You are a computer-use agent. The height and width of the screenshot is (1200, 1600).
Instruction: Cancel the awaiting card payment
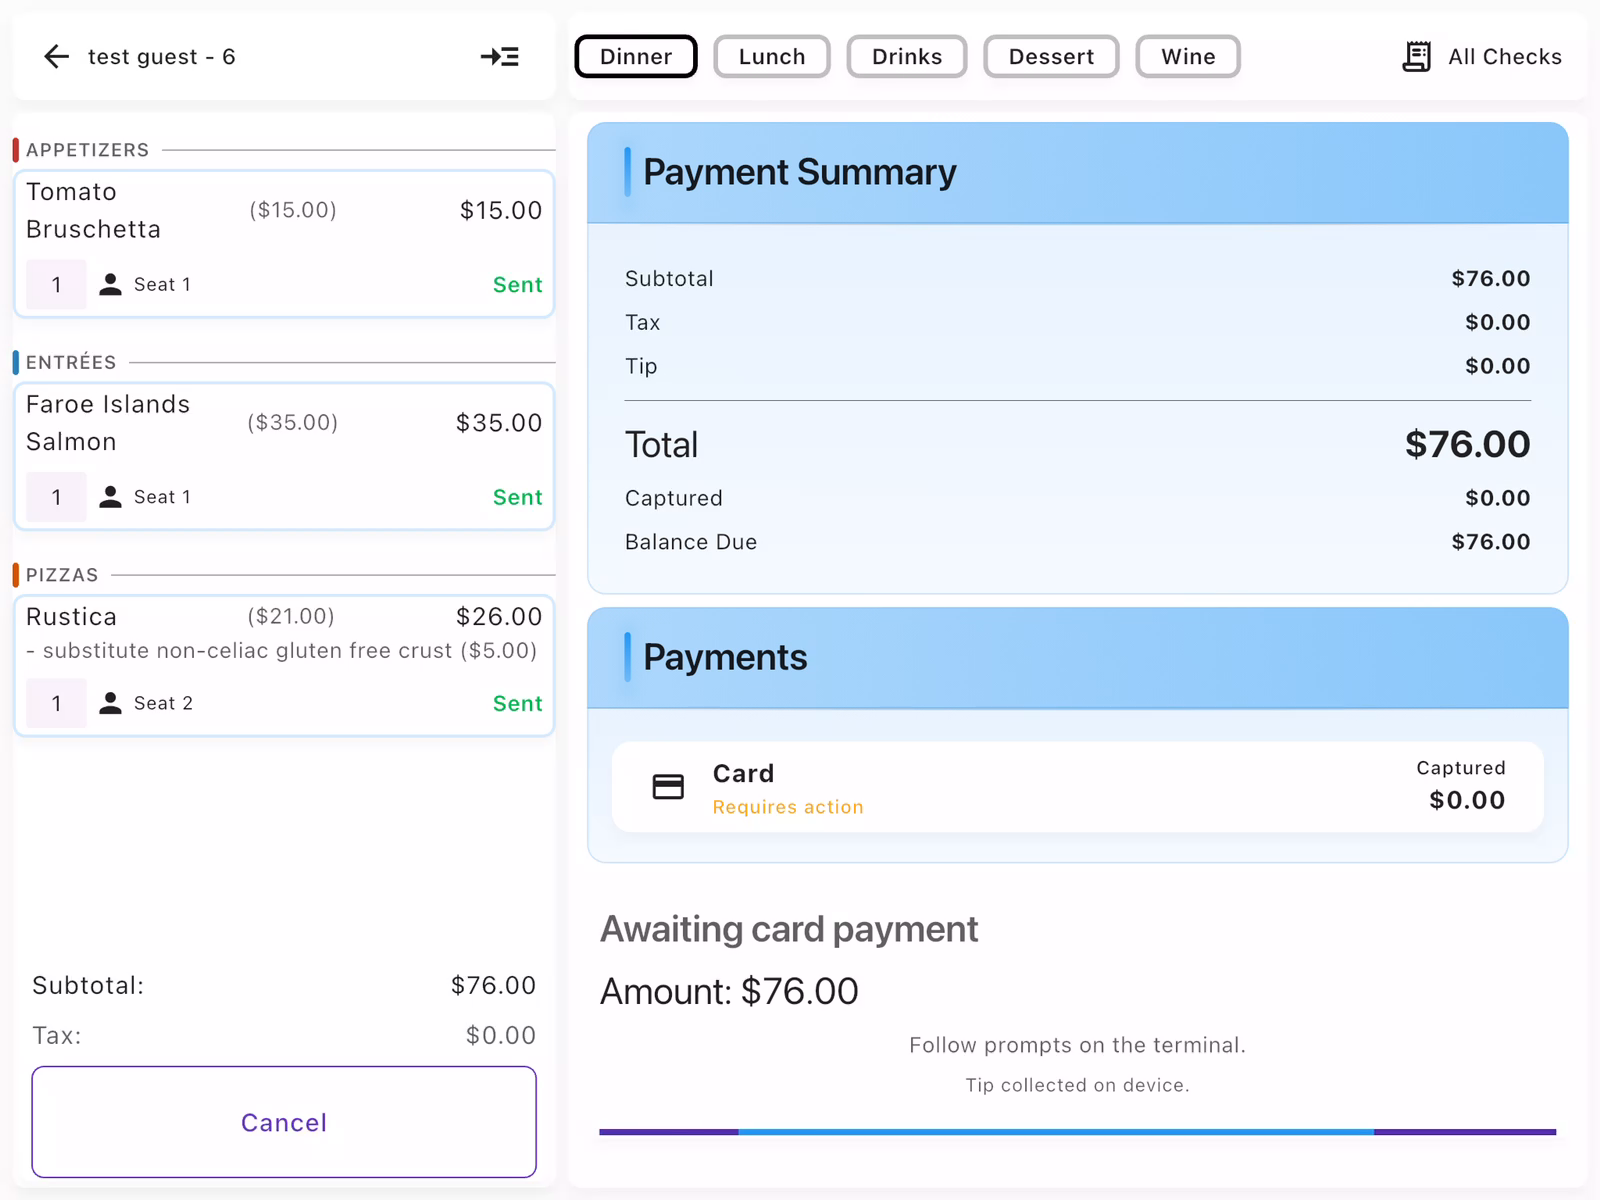284,1122
